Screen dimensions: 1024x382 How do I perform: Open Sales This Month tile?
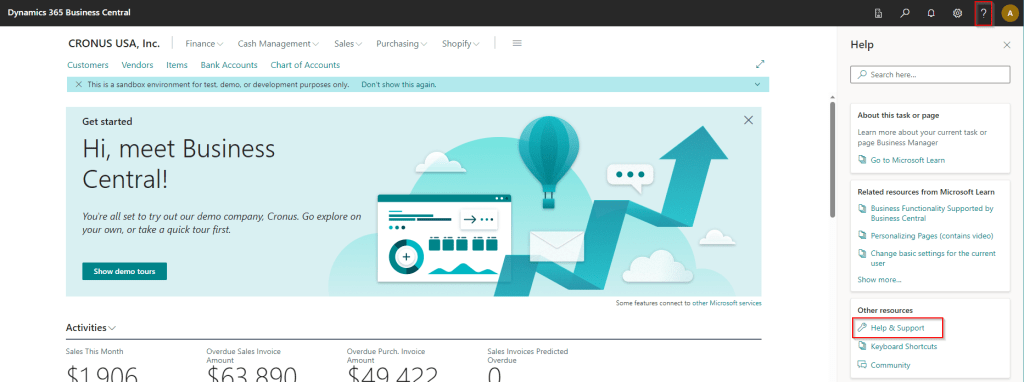(x=102, y=366)
